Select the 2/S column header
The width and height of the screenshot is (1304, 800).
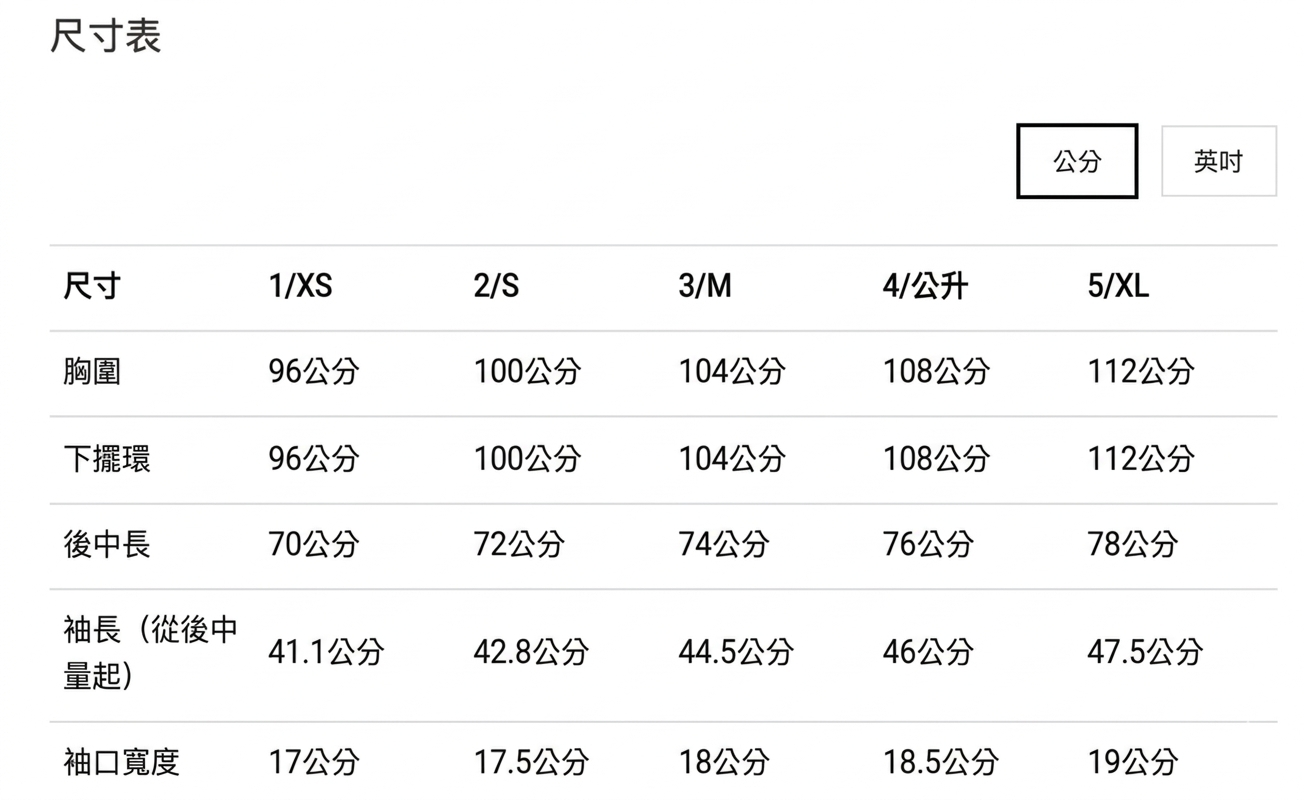click(x=496, y=287)
